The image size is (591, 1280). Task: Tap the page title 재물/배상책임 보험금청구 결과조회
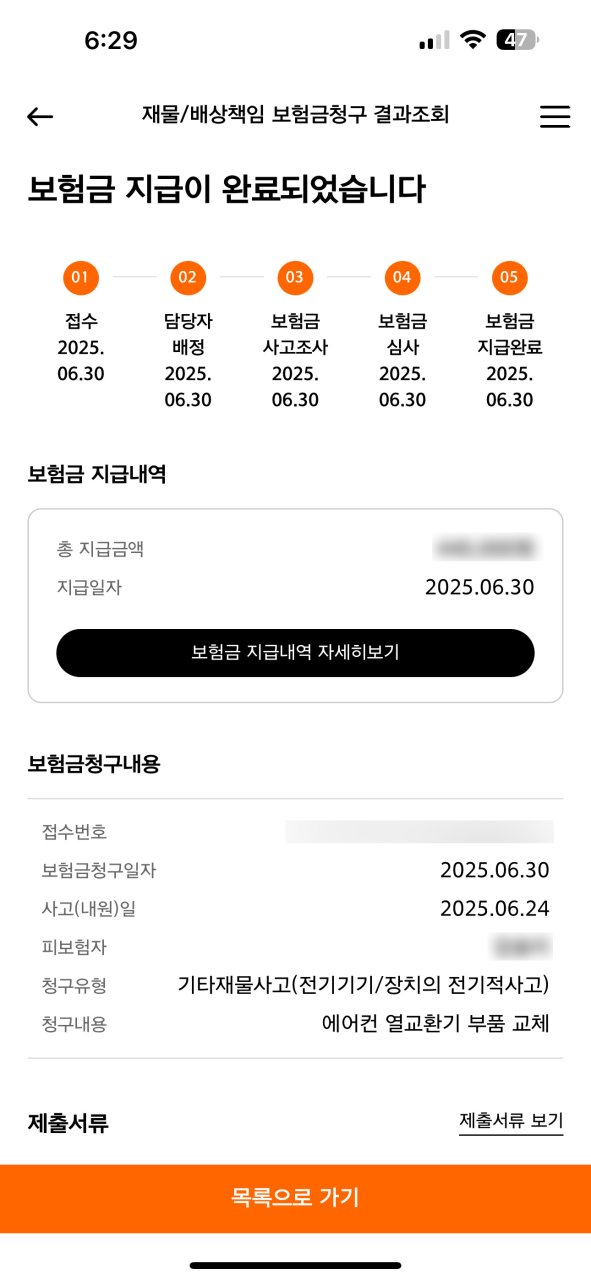pyautogui.click(x=295, y=115)
